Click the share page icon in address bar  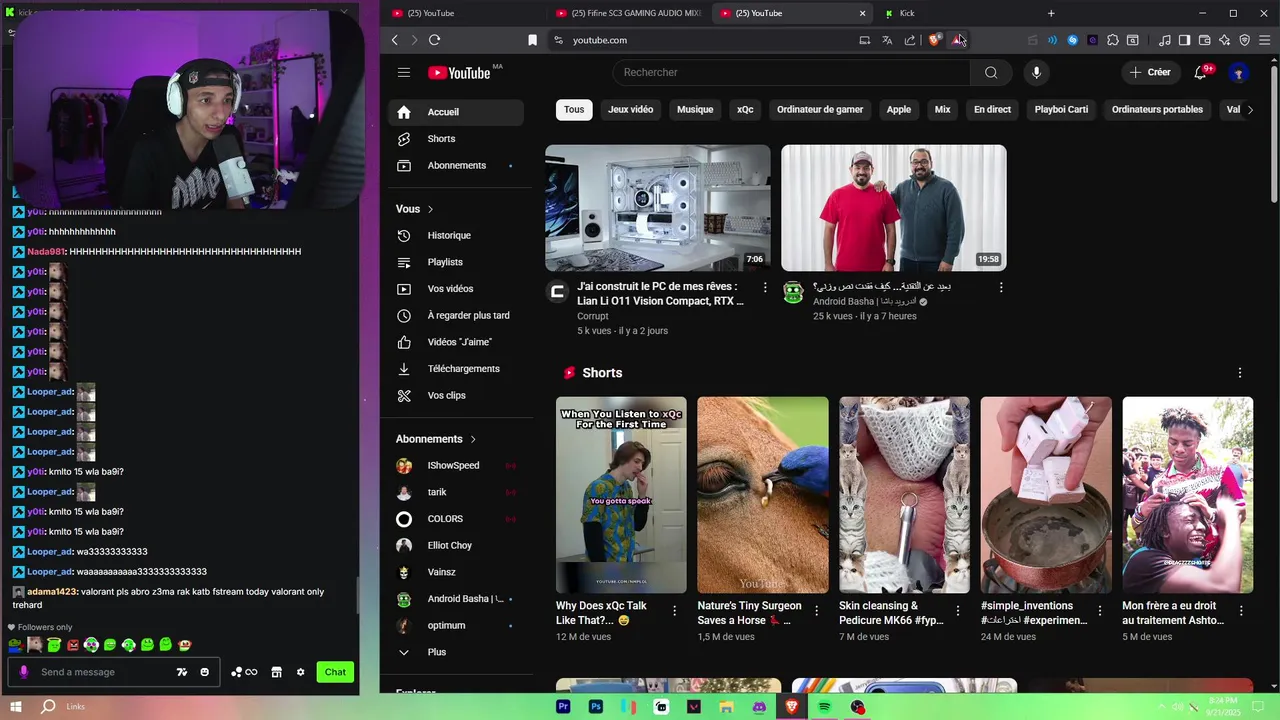[x=910, y=40]
